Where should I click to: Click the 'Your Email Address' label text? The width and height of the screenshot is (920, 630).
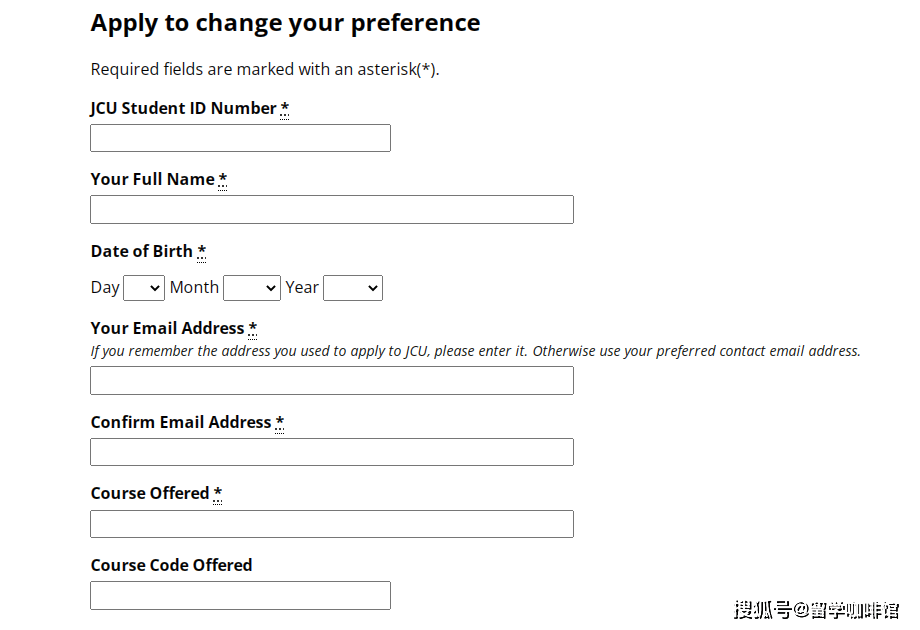(x=167, y=328)
